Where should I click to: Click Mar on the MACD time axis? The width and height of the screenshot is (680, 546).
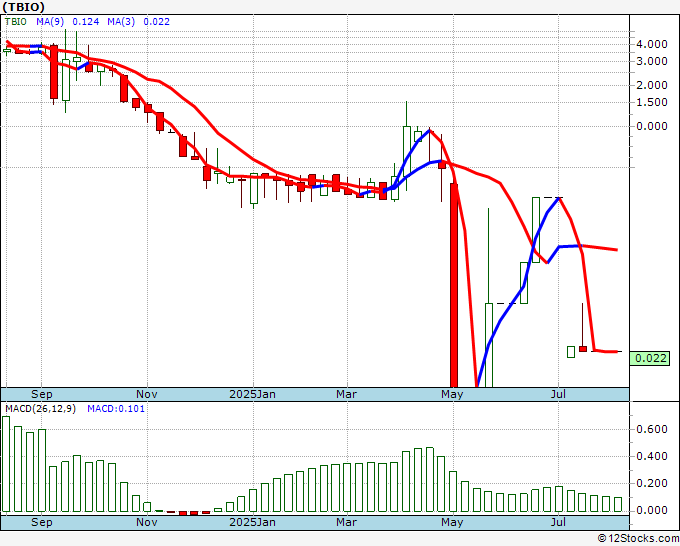(347, 522)
